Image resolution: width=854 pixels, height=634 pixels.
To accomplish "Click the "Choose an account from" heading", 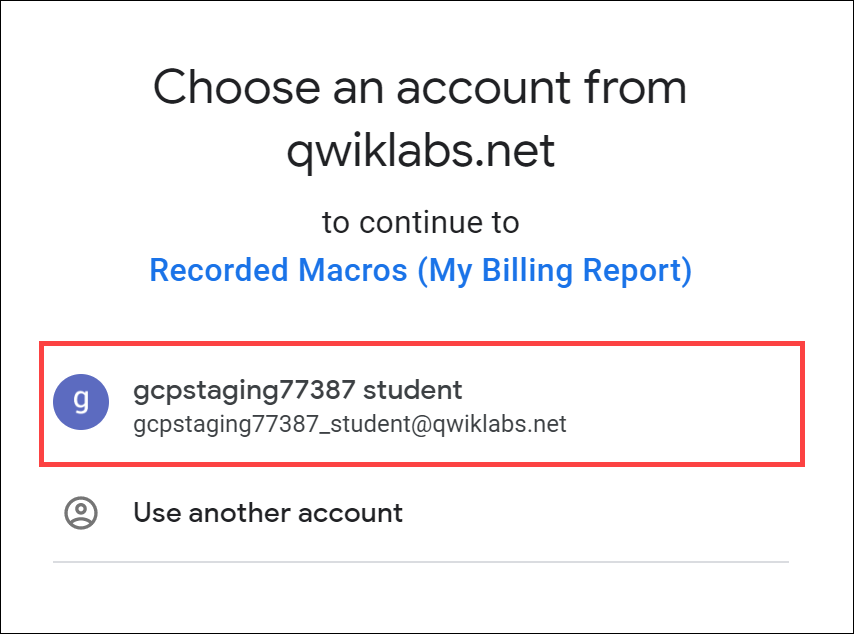I will click(420, 87).
